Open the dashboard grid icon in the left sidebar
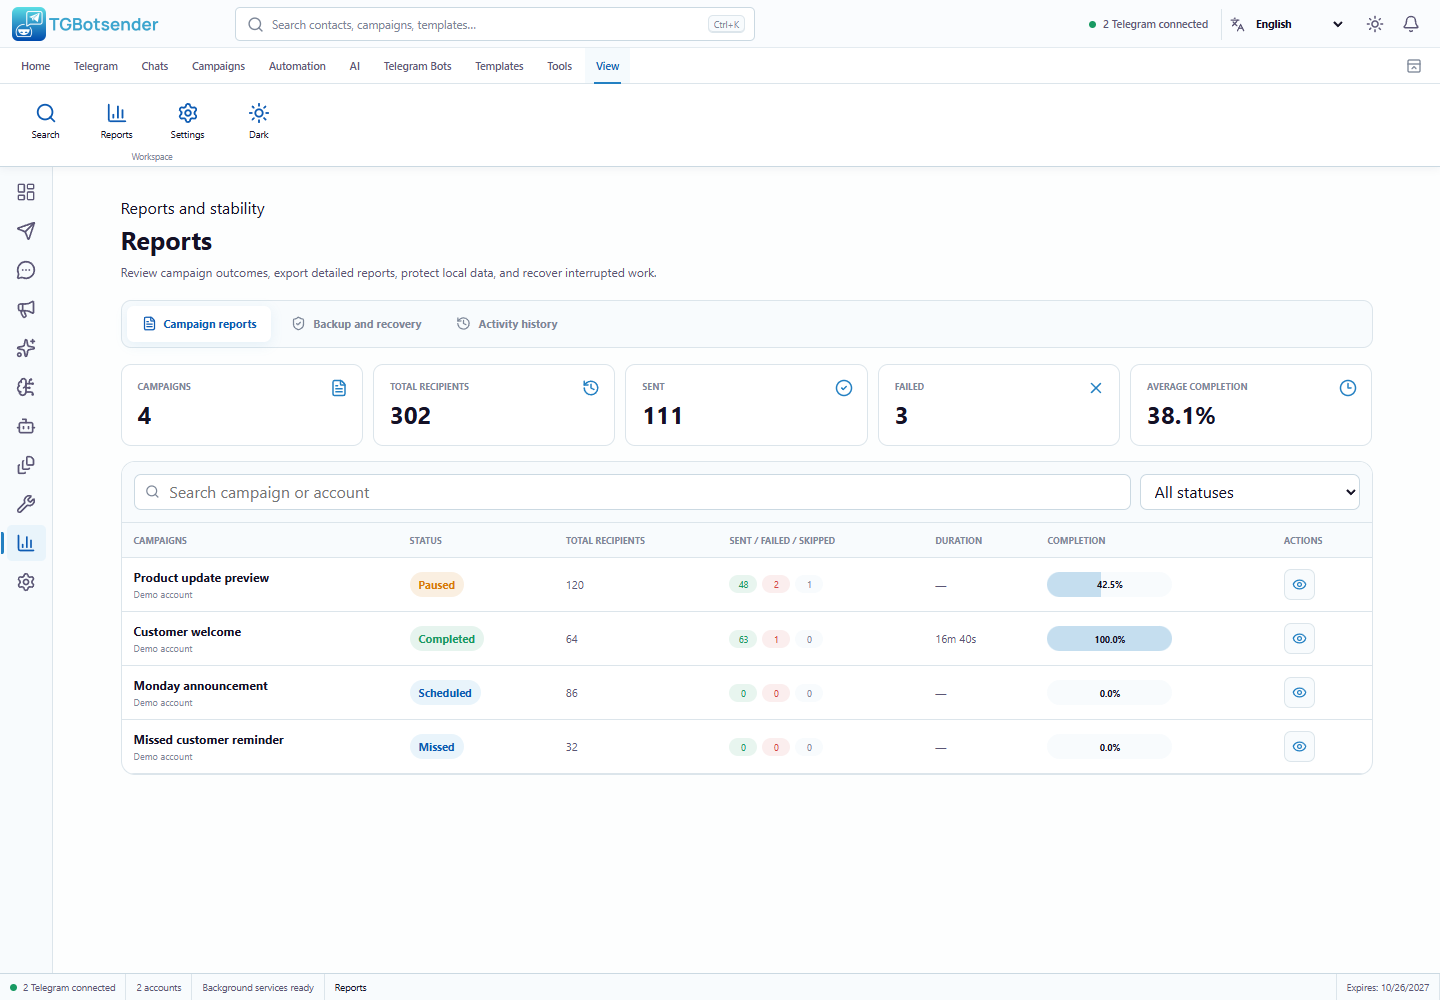The width and height of the screenshot is (1440, 1000). click(26, 192)
